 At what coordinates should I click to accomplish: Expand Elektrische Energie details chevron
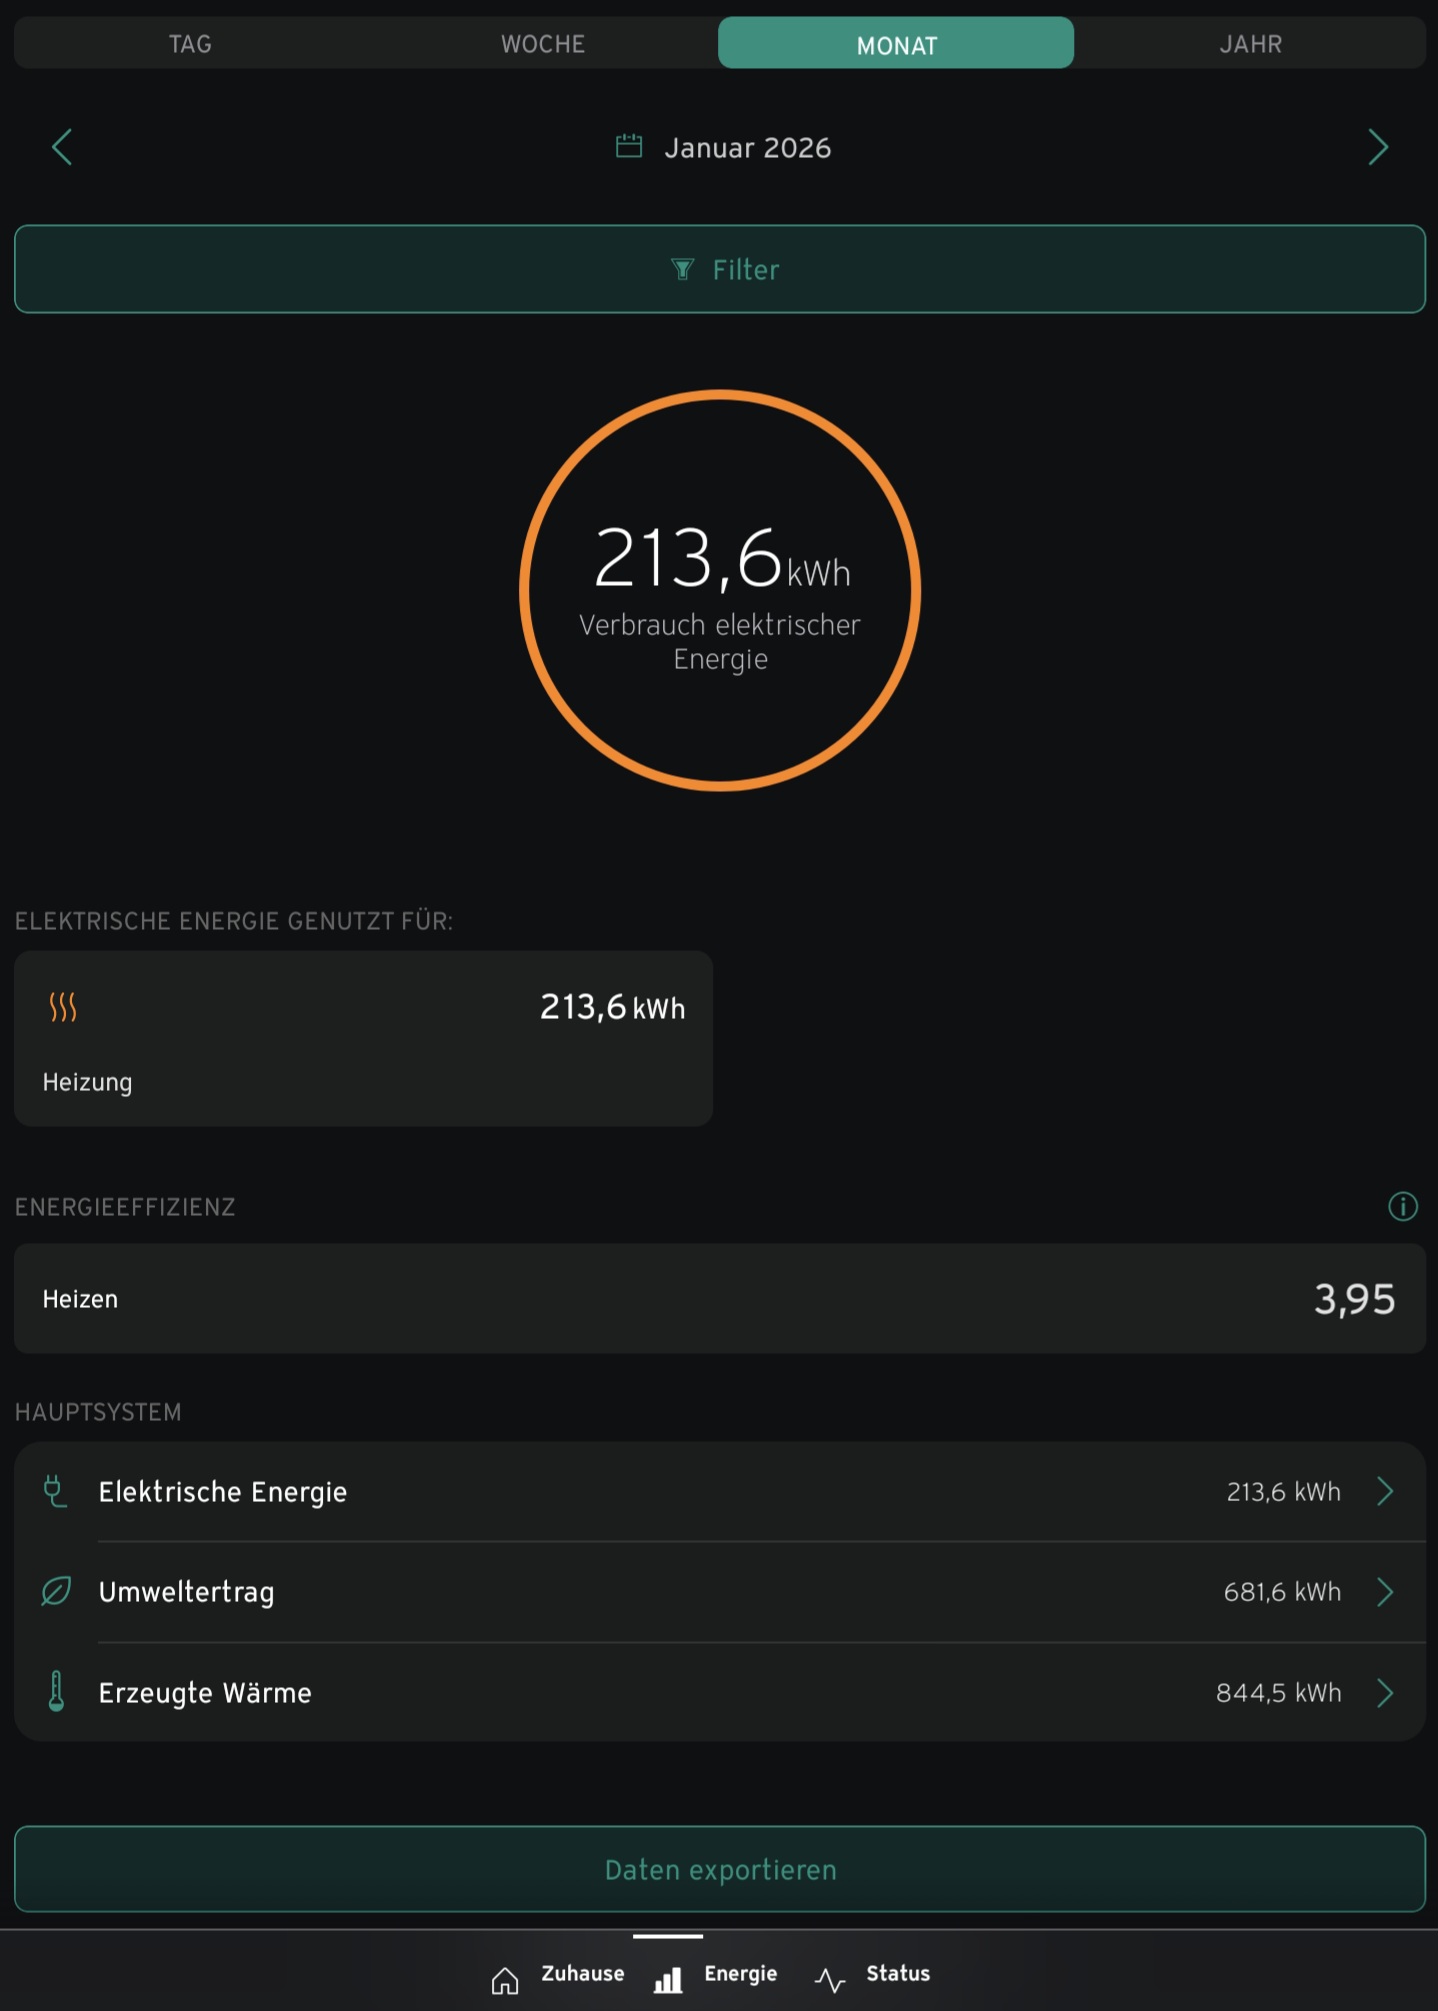(x=1385, y=1491)
